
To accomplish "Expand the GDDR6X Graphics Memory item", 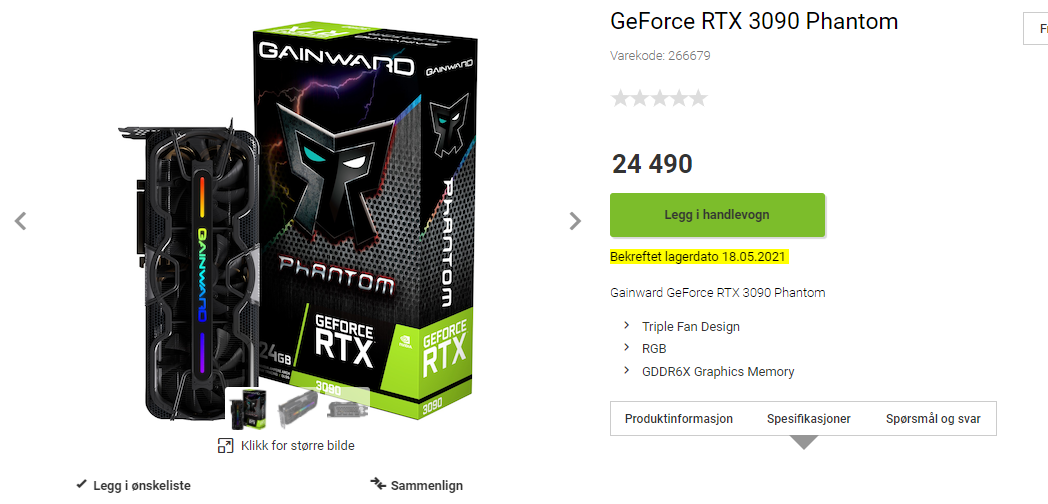I will click(628, 371).
